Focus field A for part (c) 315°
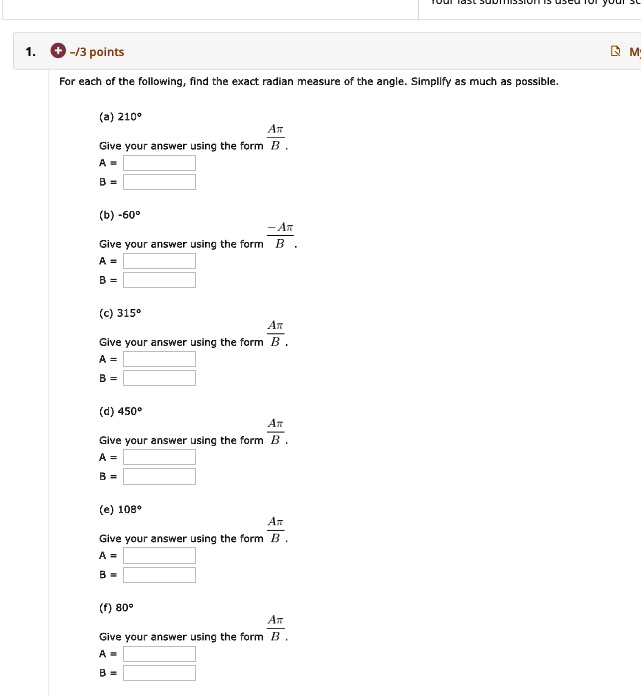The height and width of the screenshot is (697, 641). 159,359
